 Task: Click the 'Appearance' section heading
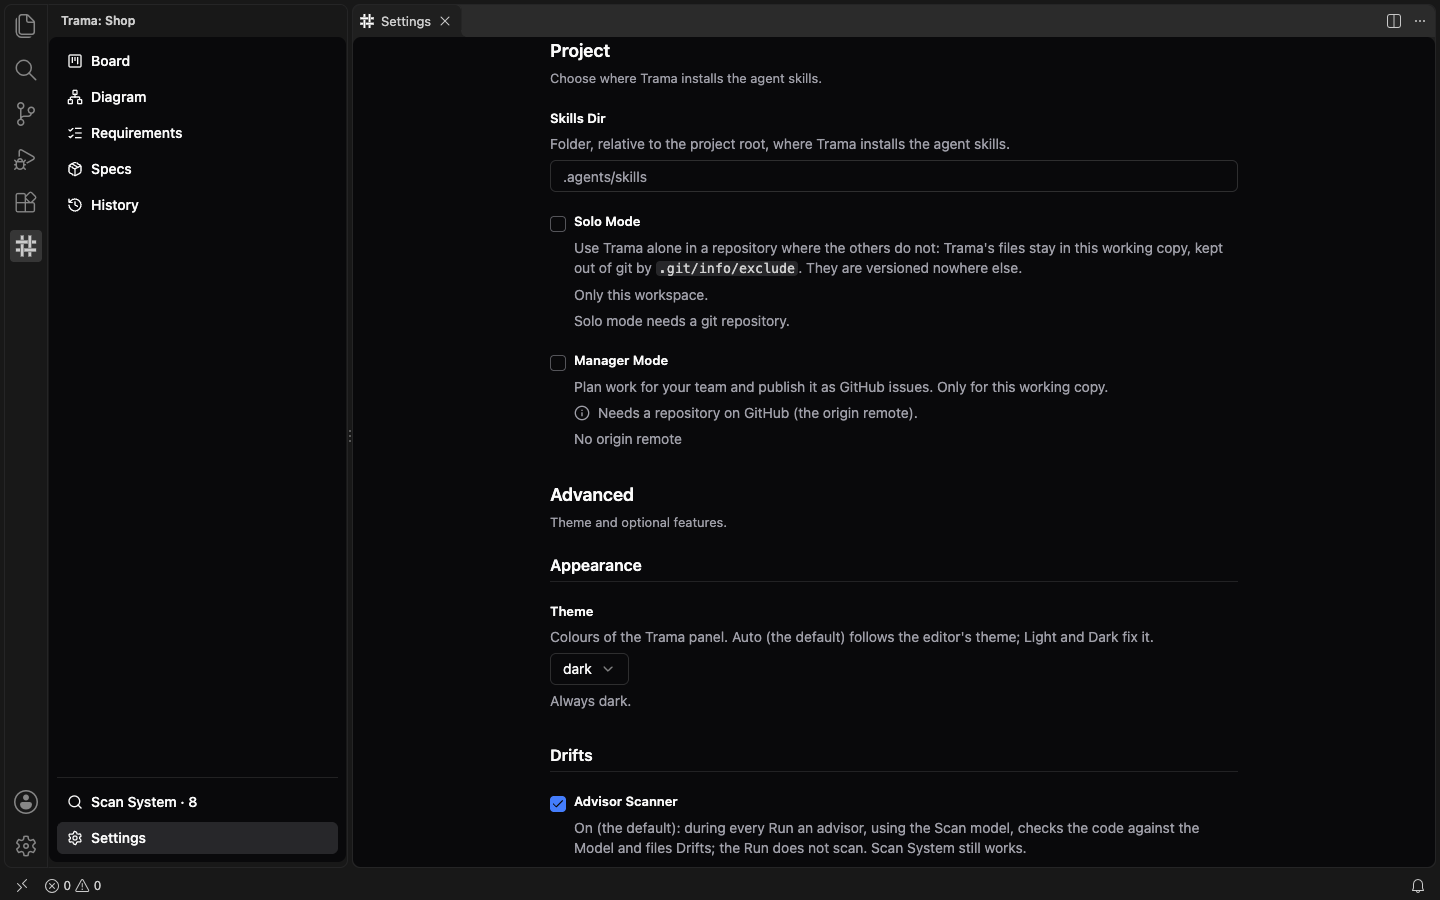(596, 566)
